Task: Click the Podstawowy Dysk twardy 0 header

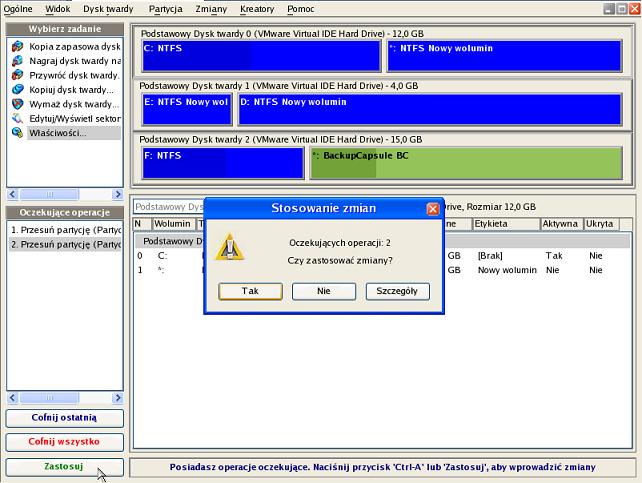Action: [282, 34]
